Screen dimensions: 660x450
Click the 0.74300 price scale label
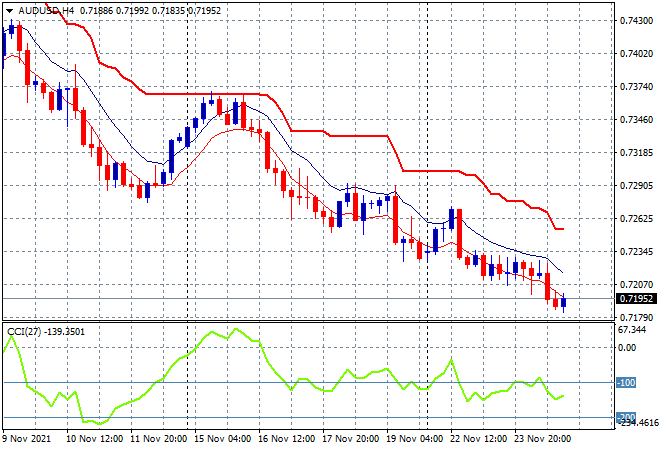tap(632, 20)
